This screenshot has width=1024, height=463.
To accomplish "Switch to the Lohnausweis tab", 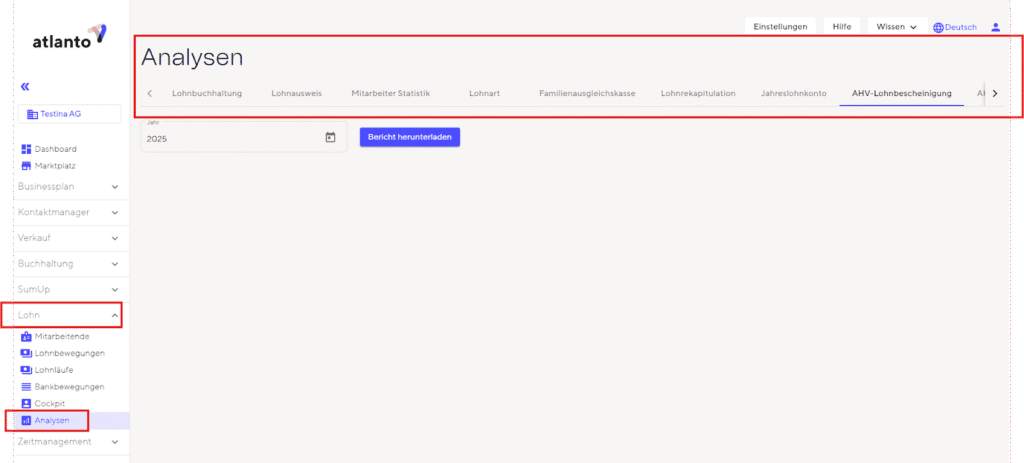I will point(297,93).
